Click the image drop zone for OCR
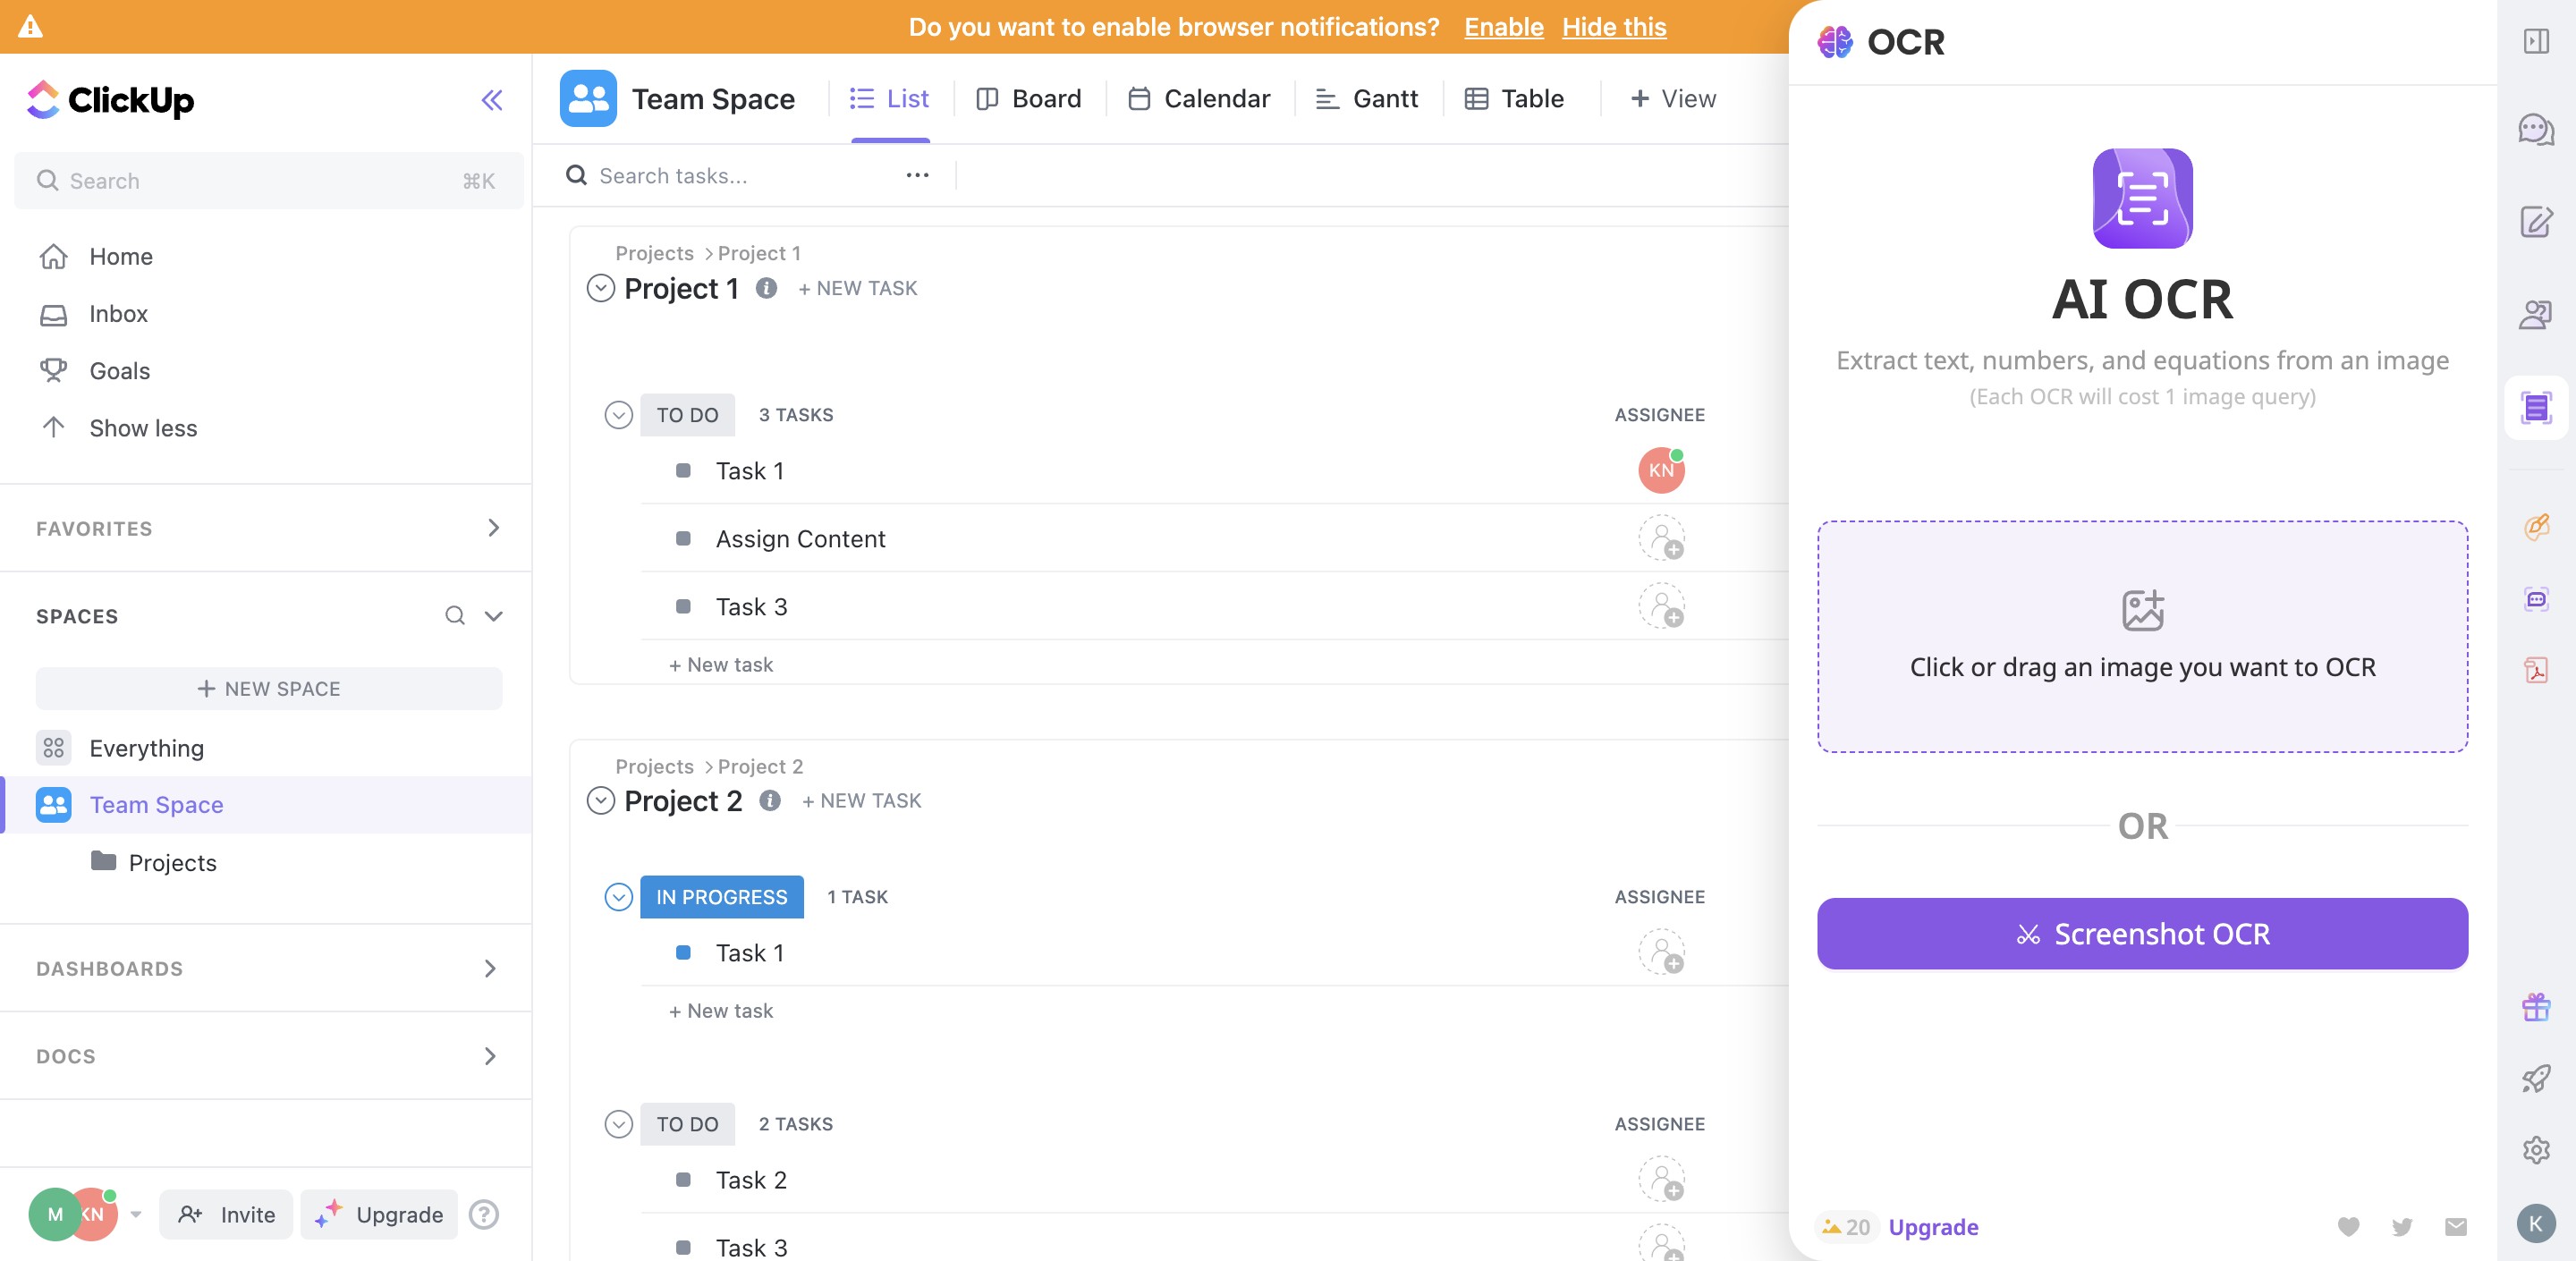The height and width of the screenshot is (1261, 2576). (x=2142, y=636)
